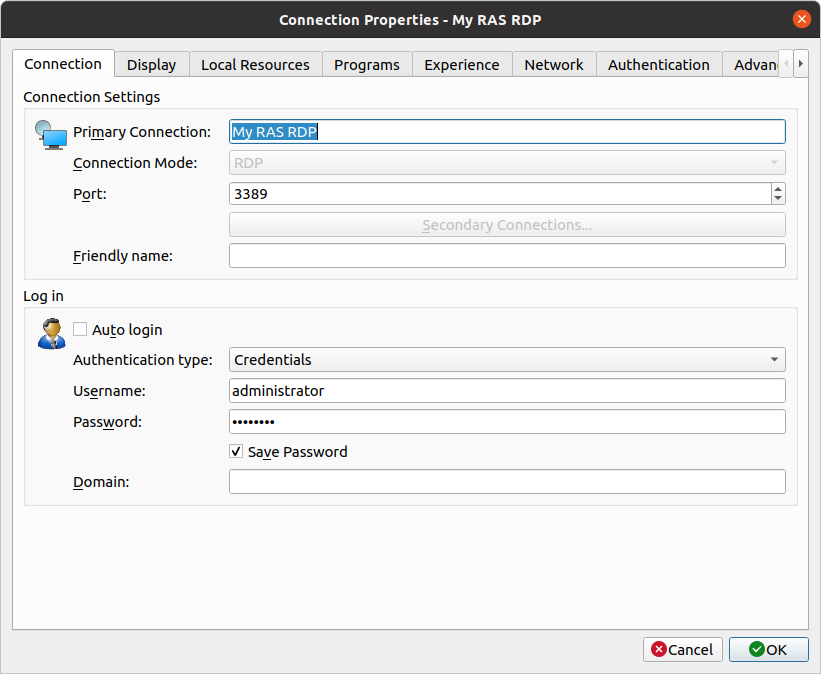Increase port number with up arrow
Screen dimensions: 821x674
[x=778, y=188]
